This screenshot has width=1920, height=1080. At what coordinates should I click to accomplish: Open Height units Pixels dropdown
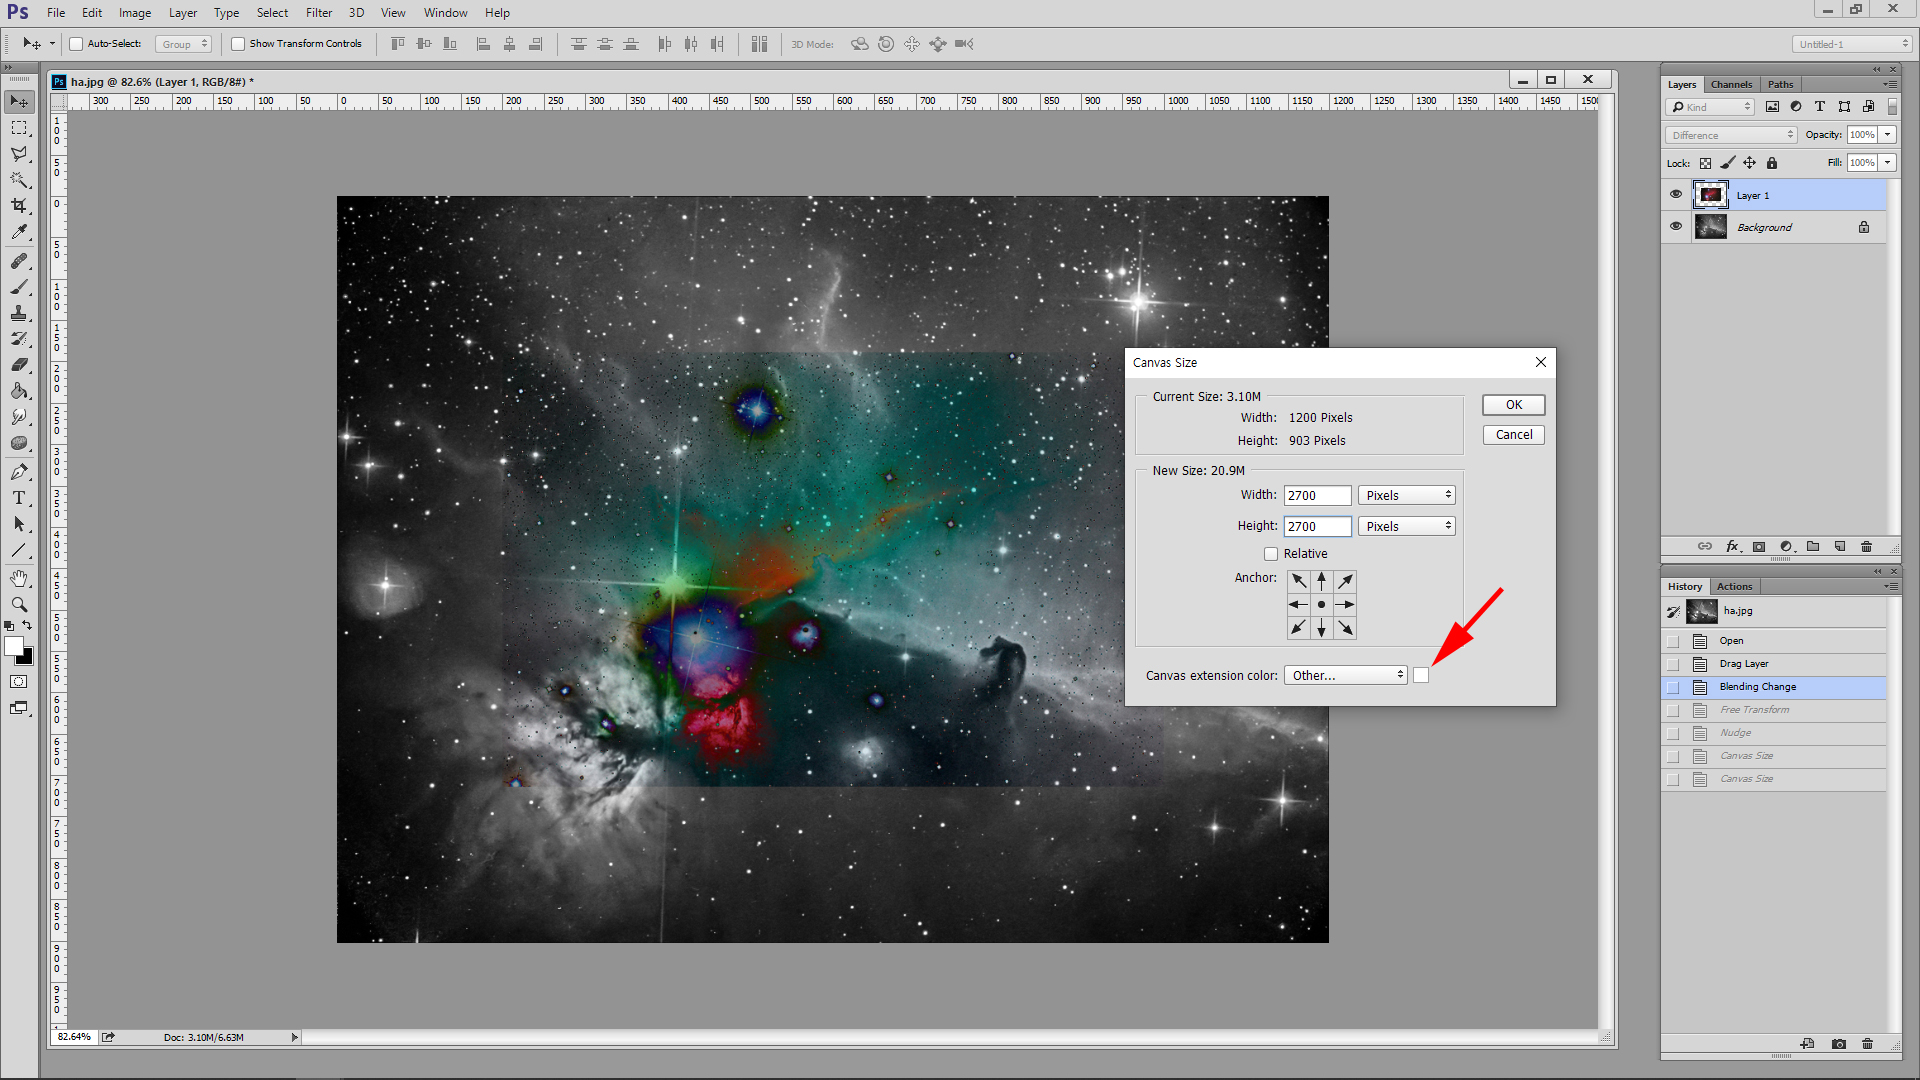click(x=1407, y=526)
